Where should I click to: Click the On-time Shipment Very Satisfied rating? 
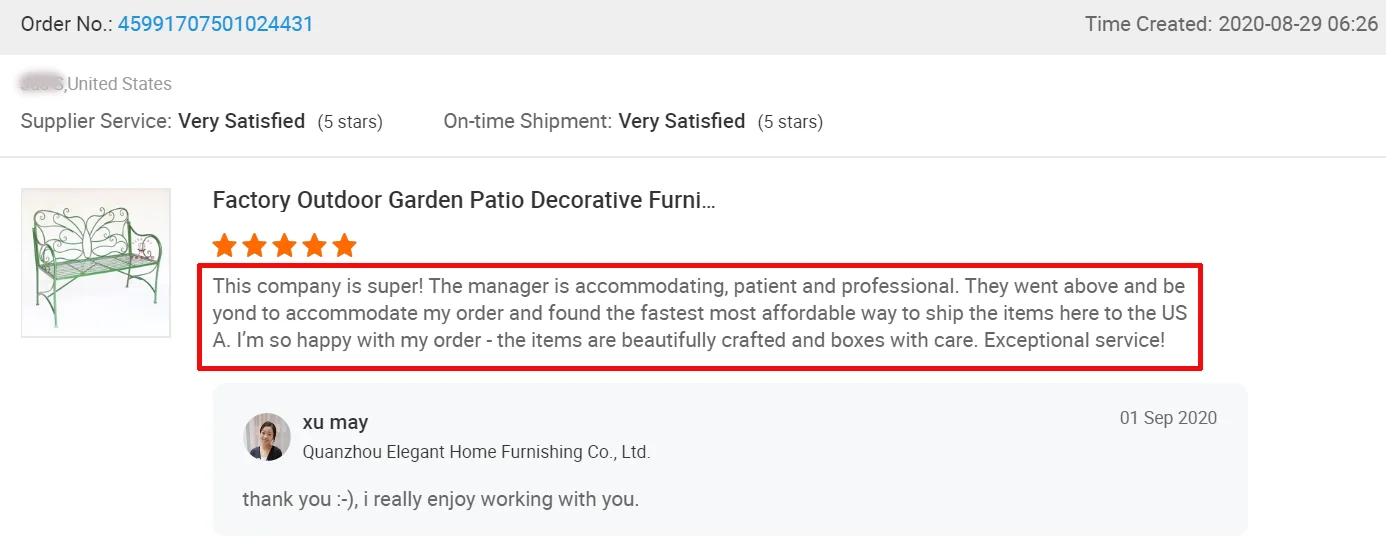click(x=682, y=121)
